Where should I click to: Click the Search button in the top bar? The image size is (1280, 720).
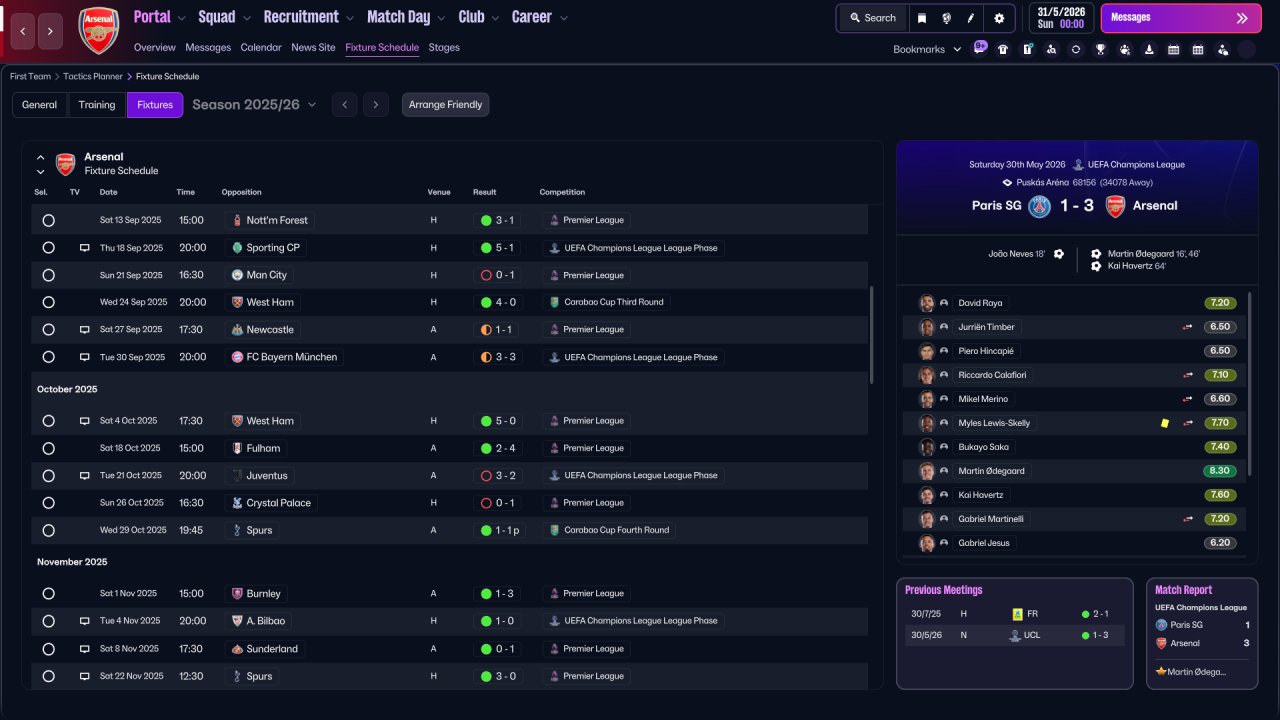pos(873,18)
